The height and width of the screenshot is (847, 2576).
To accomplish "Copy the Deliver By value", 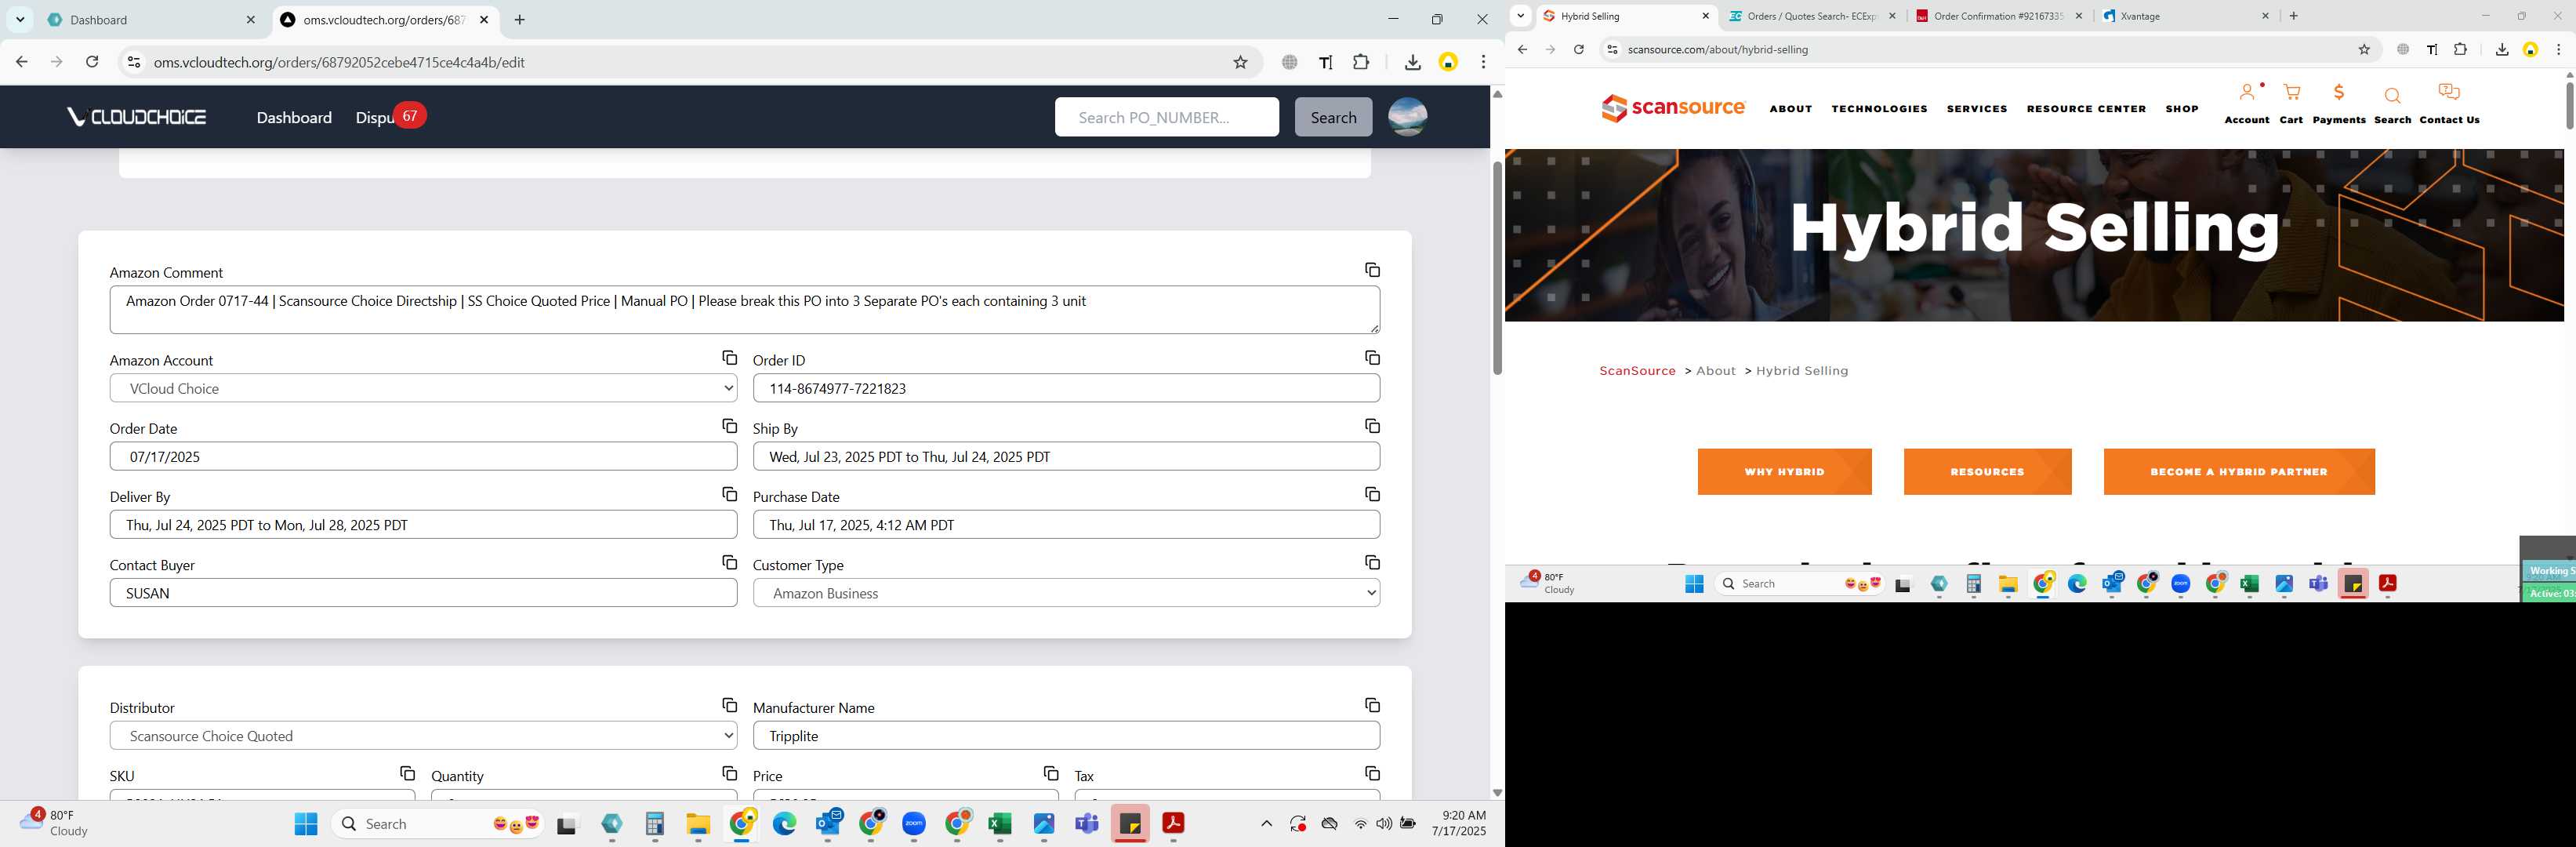I will (x=729, y=494).
